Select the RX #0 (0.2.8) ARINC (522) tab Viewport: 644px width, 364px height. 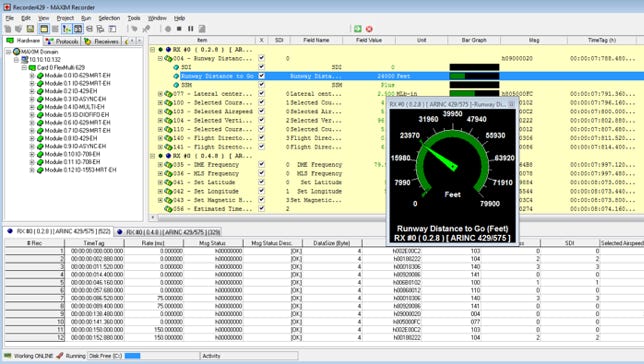click(x=59, y=231)
